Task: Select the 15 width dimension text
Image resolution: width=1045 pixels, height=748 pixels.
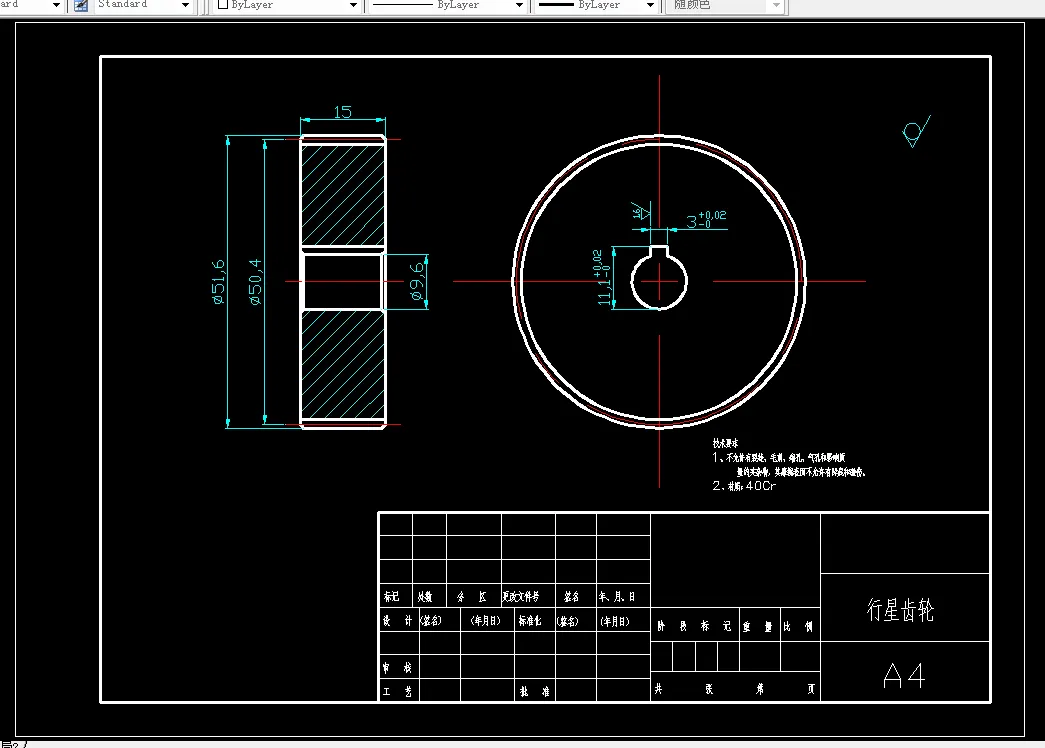Action: [x=343, y=112]
